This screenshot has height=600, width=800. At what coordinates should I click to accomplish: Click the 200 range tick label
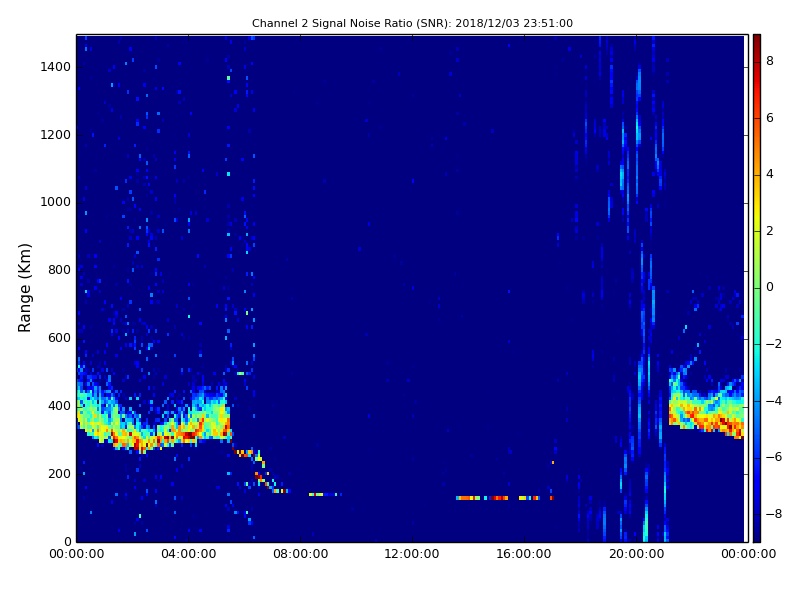(x=59, y=473)
